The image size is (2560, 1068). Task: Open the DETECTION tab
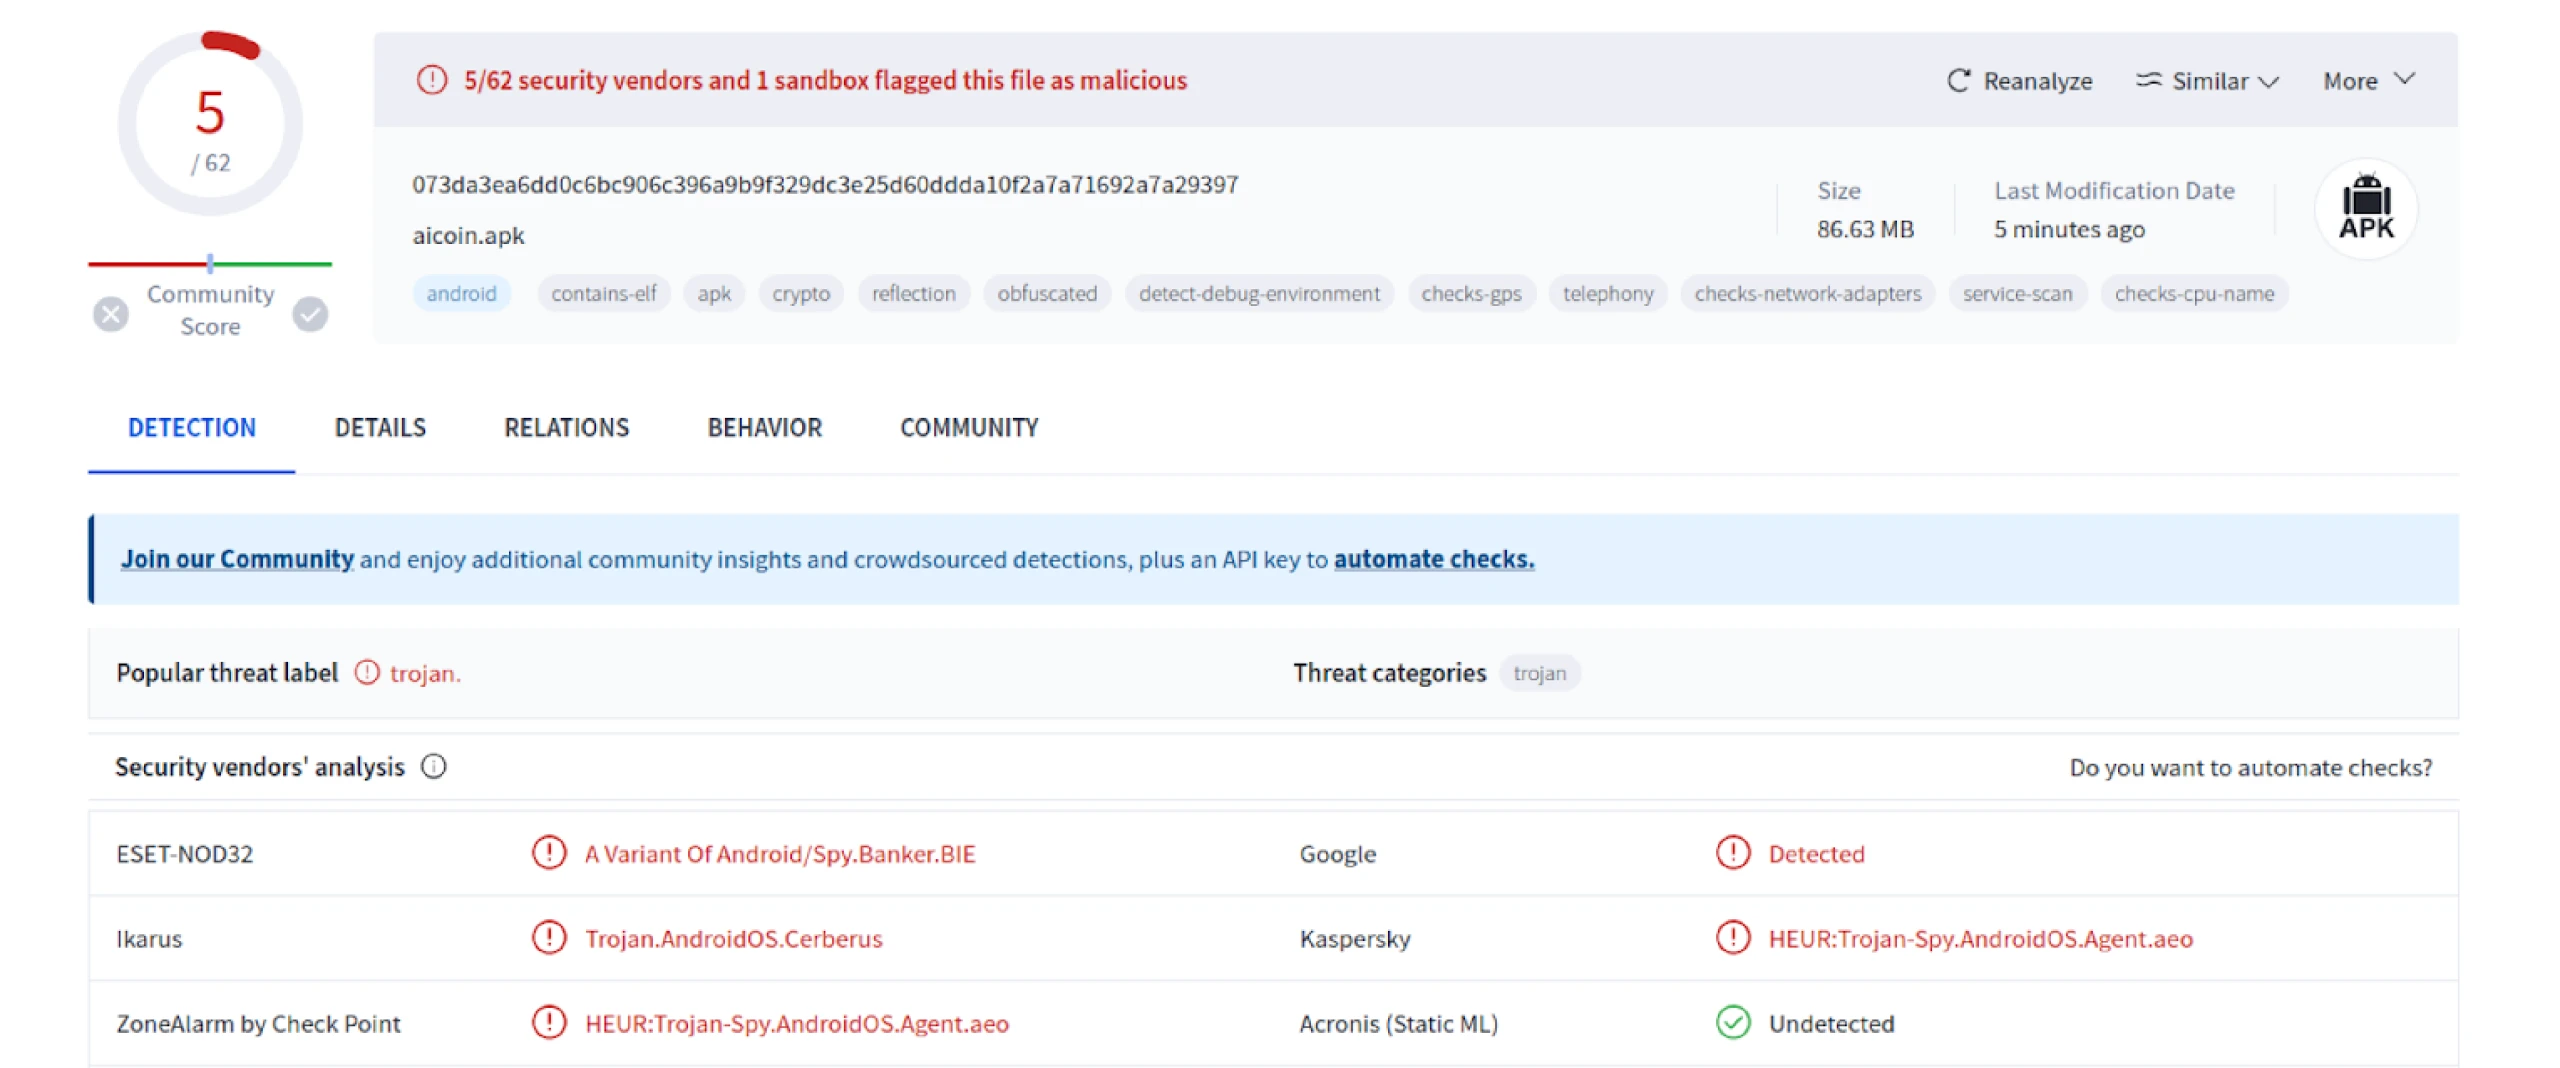tap(191, 428)
